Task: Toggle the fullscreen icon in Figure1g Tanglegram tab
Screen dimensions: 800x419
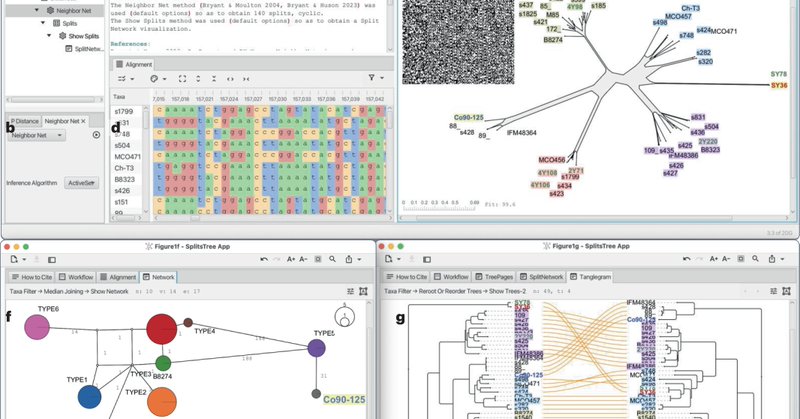Action: pos(786,291)
